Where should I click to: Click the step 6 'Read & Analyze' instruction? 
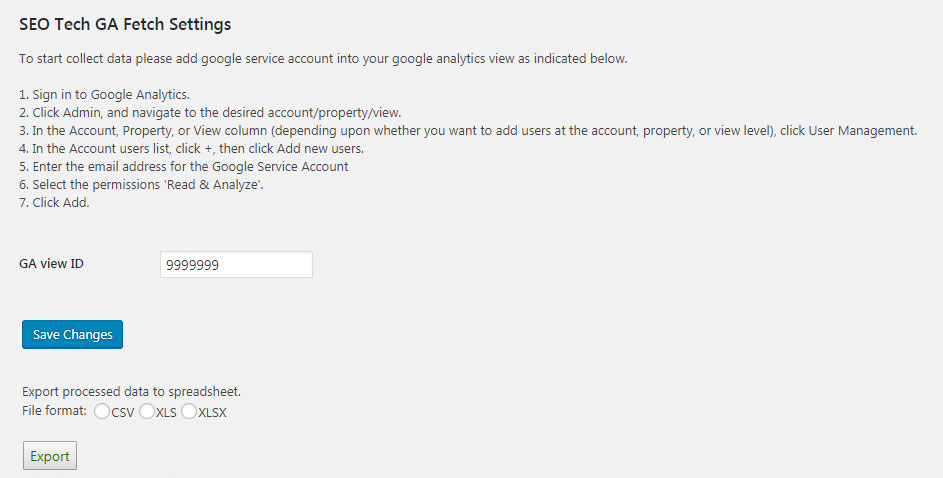141,184
